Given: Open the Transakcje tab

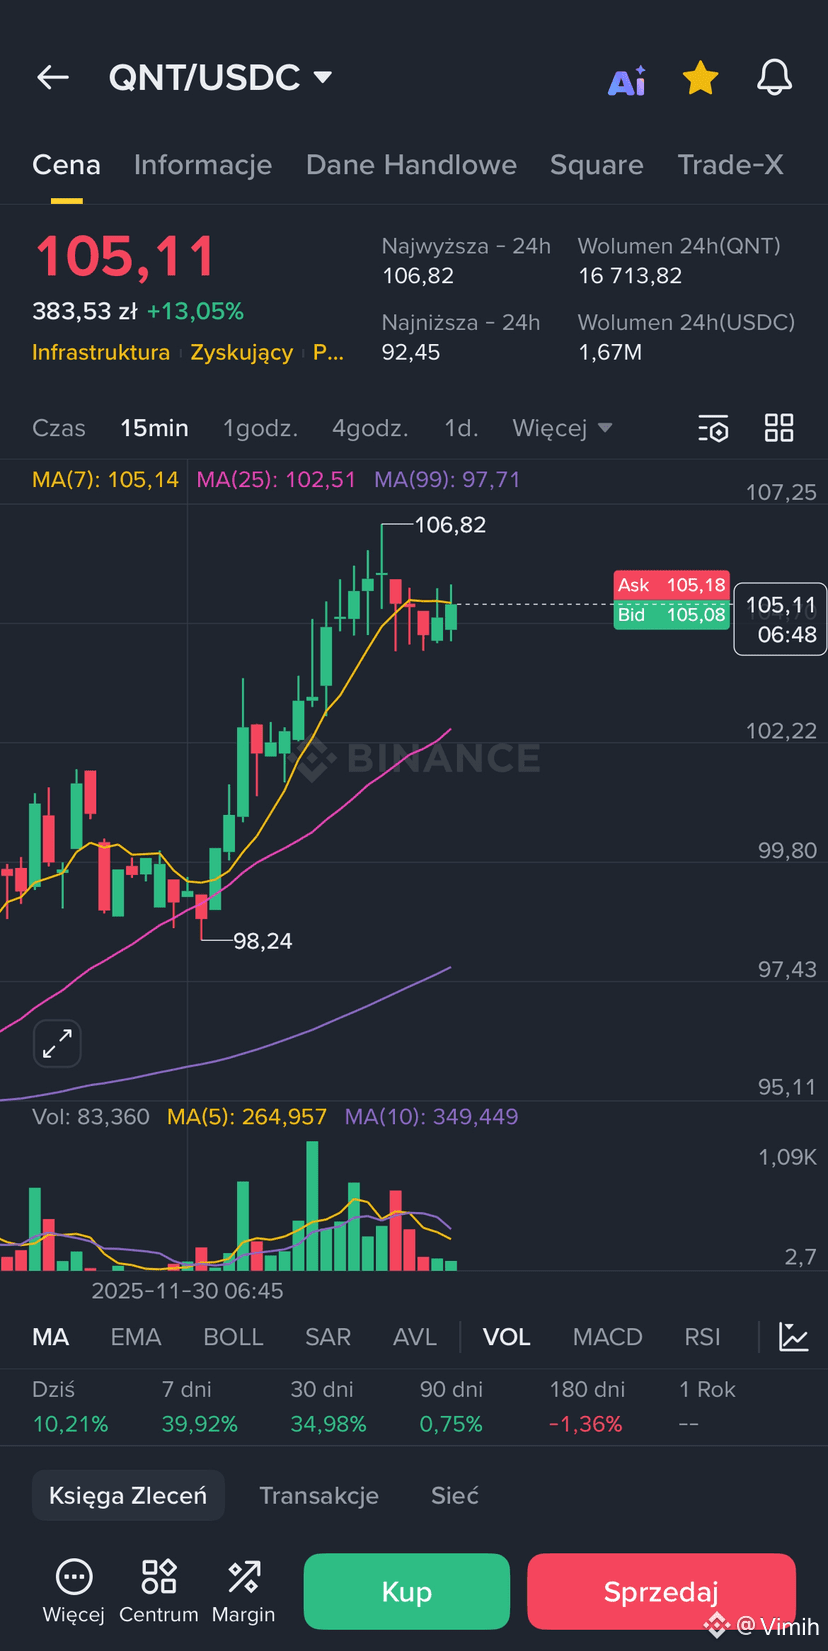Looking at the screenshot, I should pos(319,1495).
